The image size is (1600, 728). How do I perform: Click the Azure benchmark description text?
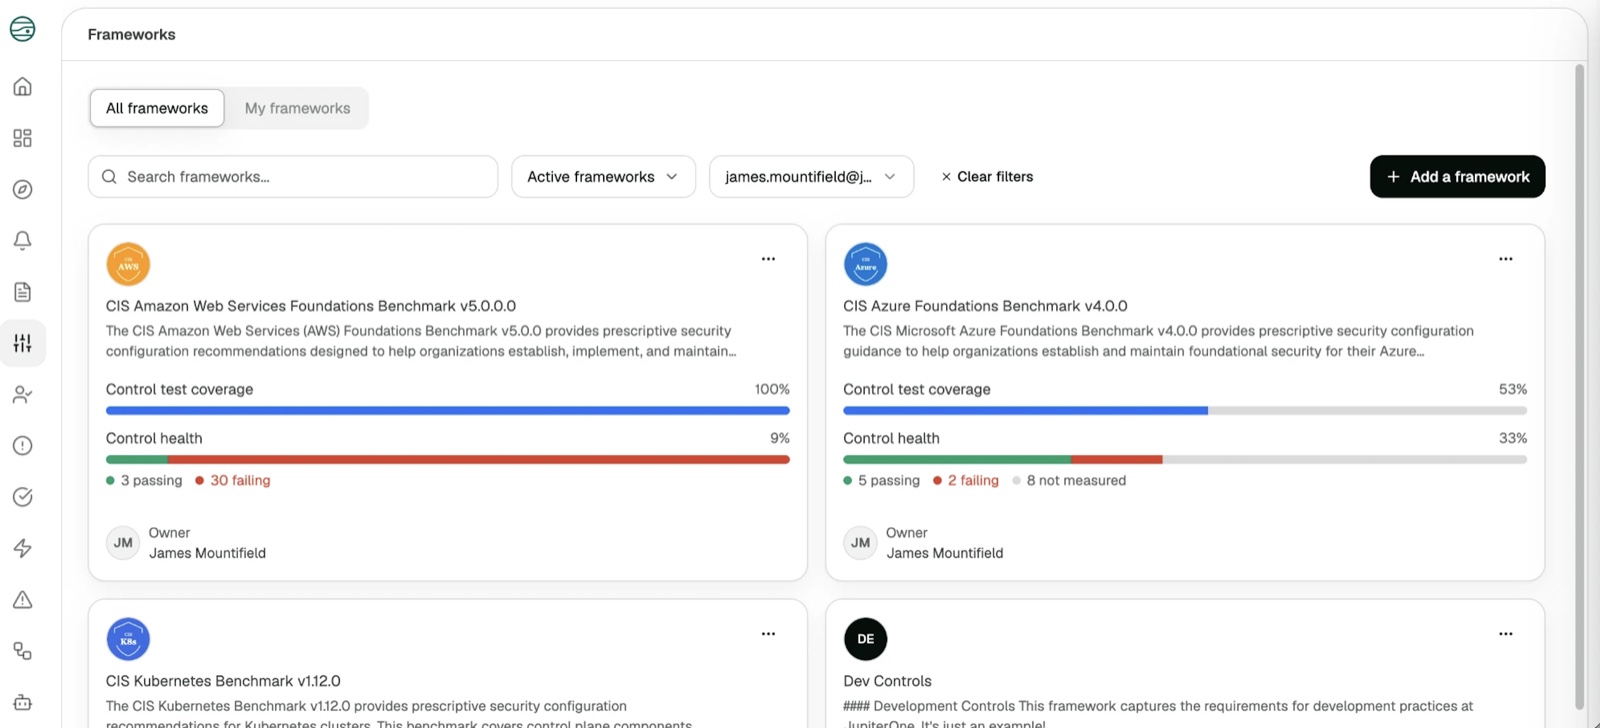(x=1158, y=341)
